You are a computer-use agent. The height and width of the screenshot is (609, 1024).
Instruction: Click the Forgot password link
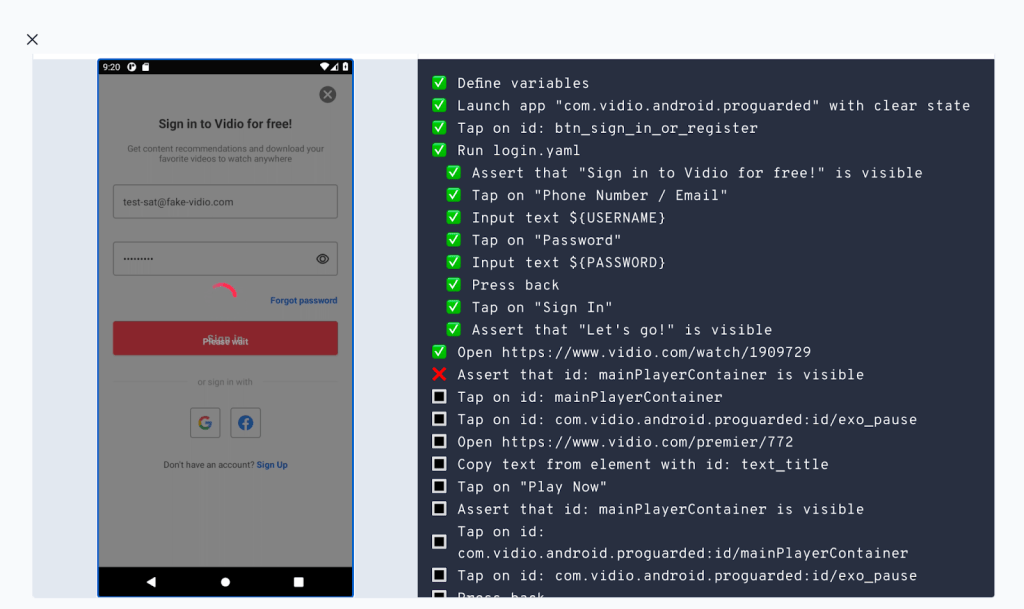click(303, 300)
